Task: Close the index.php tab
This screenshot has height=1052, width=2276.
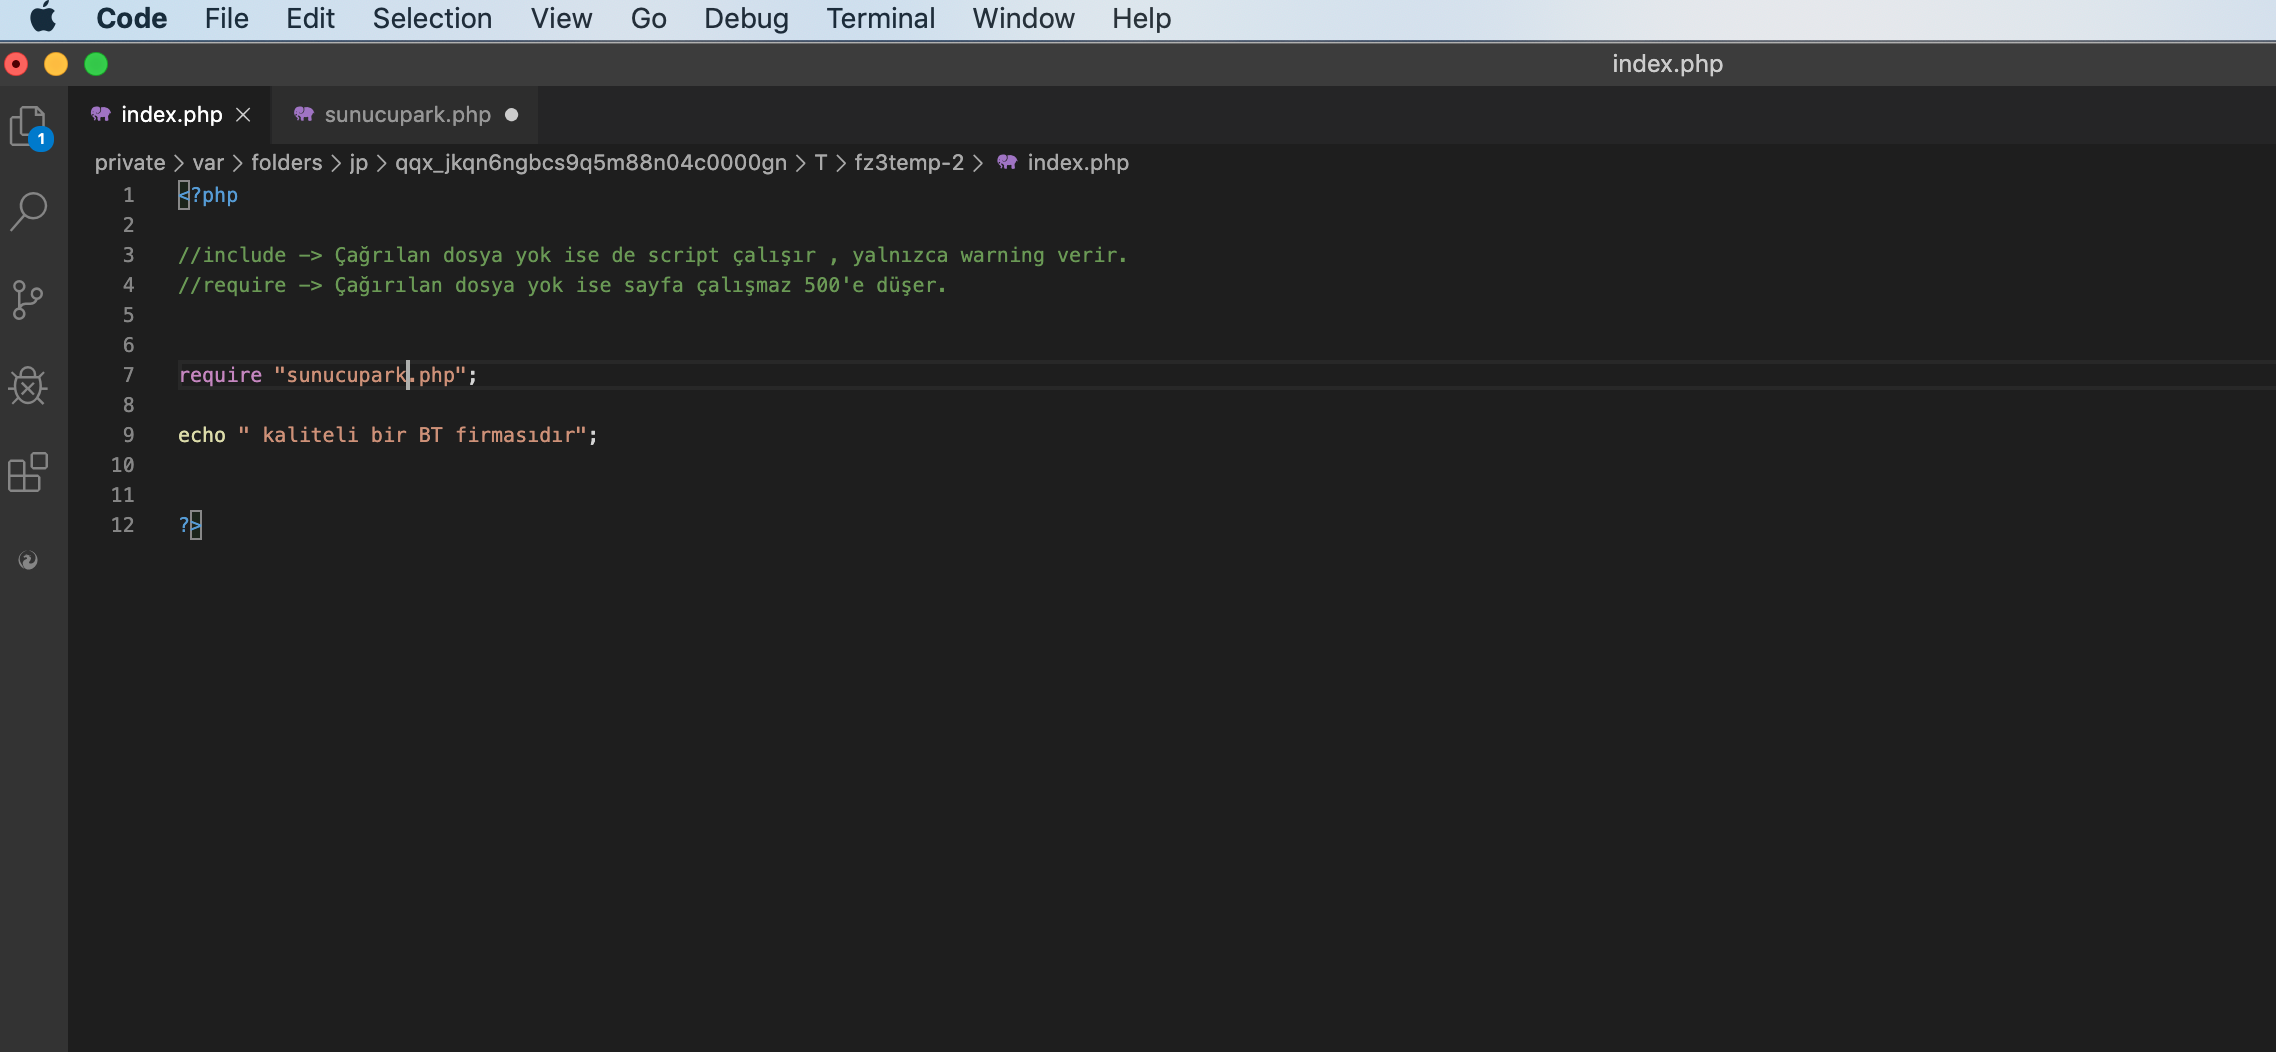Action: pos(243,115)
